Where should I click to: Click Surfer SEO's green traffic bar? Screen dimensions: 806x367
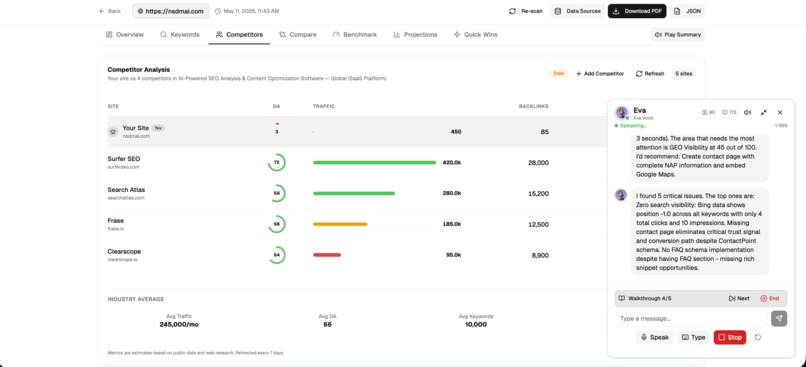click(374, 162)
